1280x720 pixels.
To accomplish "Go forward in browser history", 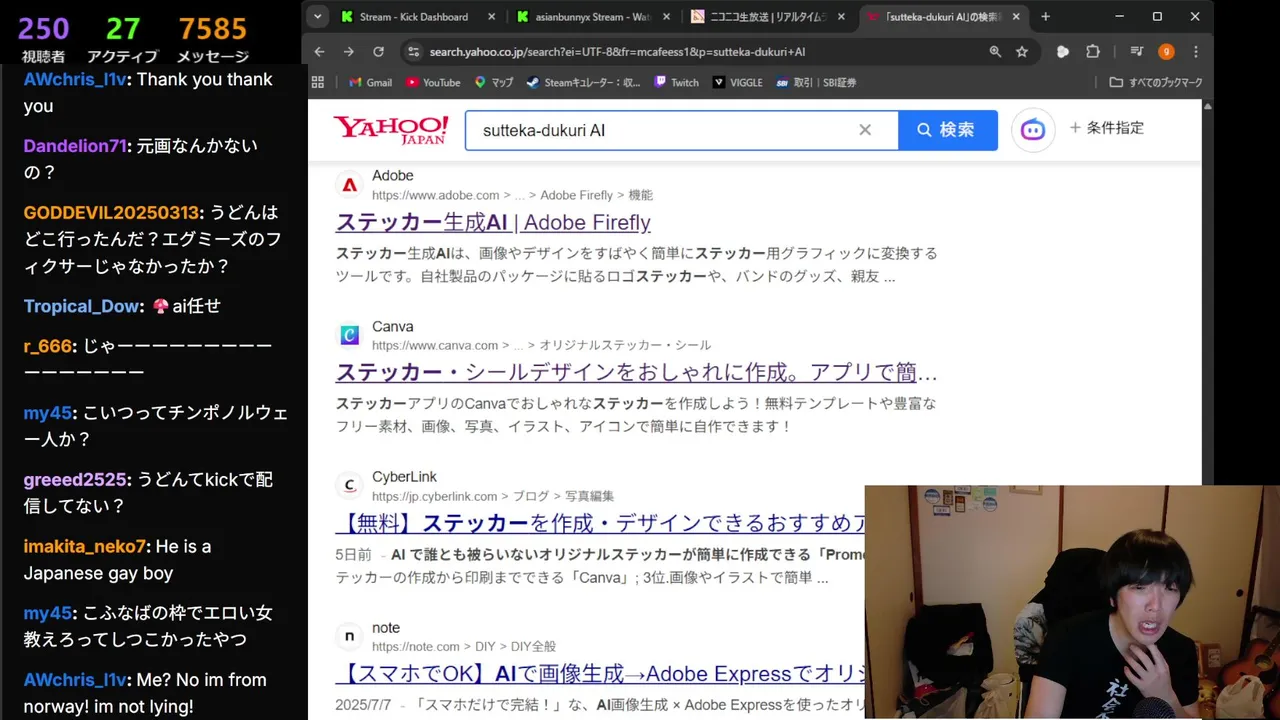I will [348, 52].
